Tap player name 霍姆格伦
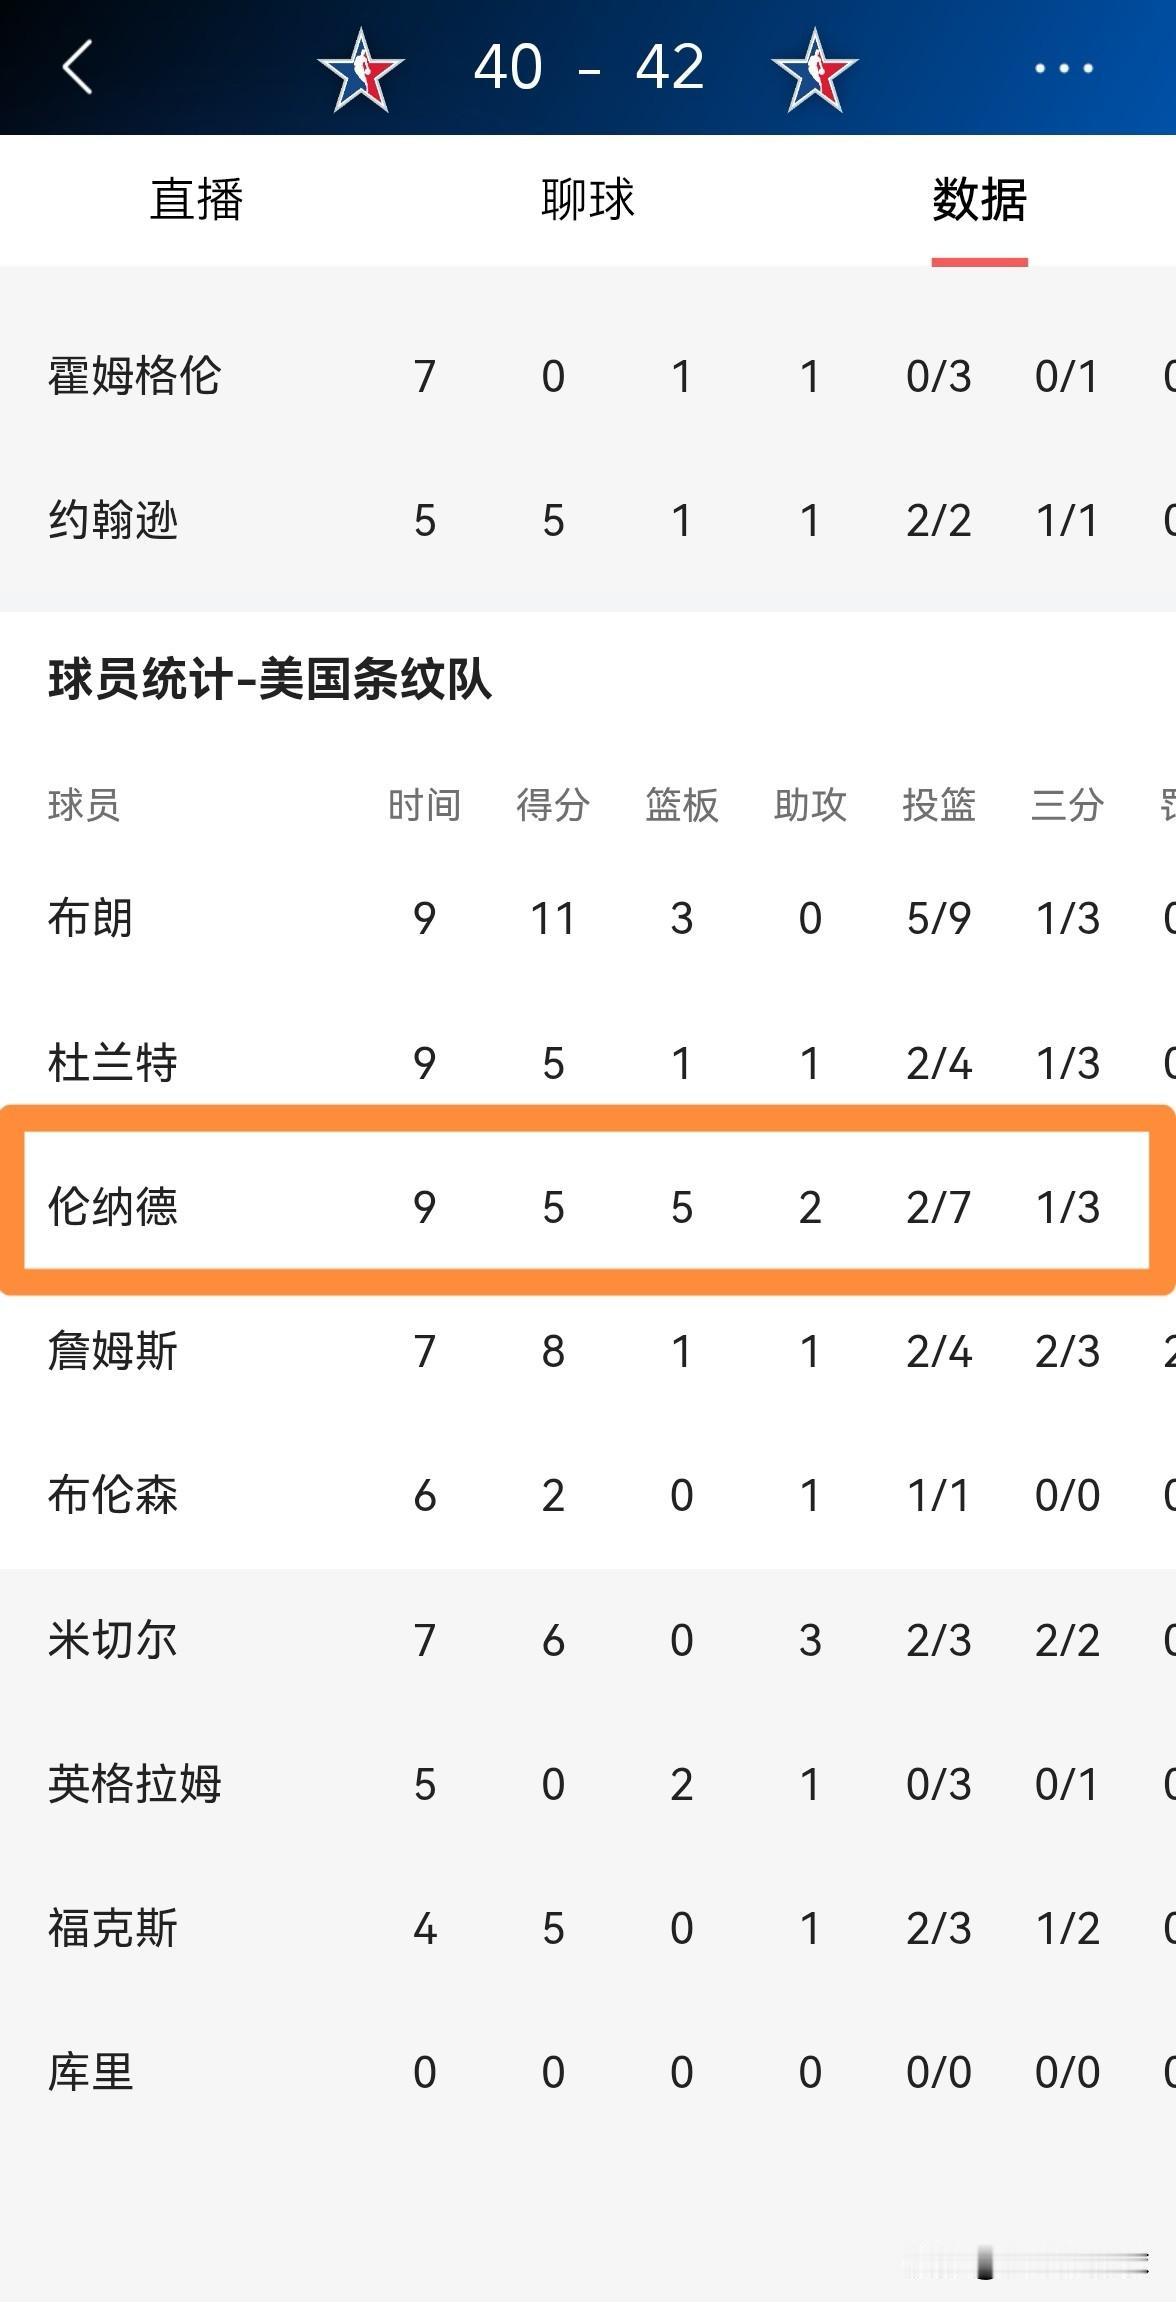Image resolution: width=1176 pixels, height=2304 pixels. click(135, 377)
